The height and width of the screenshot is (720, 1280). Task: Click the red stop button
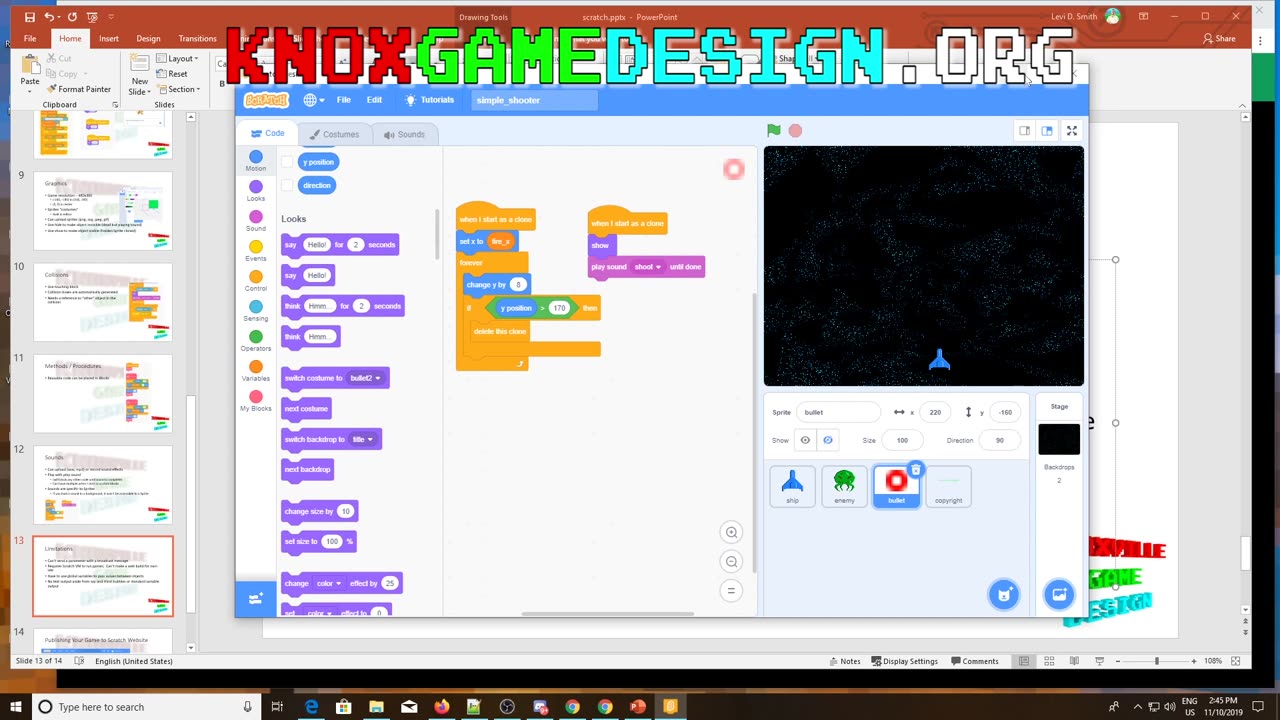tap(795, 131)
